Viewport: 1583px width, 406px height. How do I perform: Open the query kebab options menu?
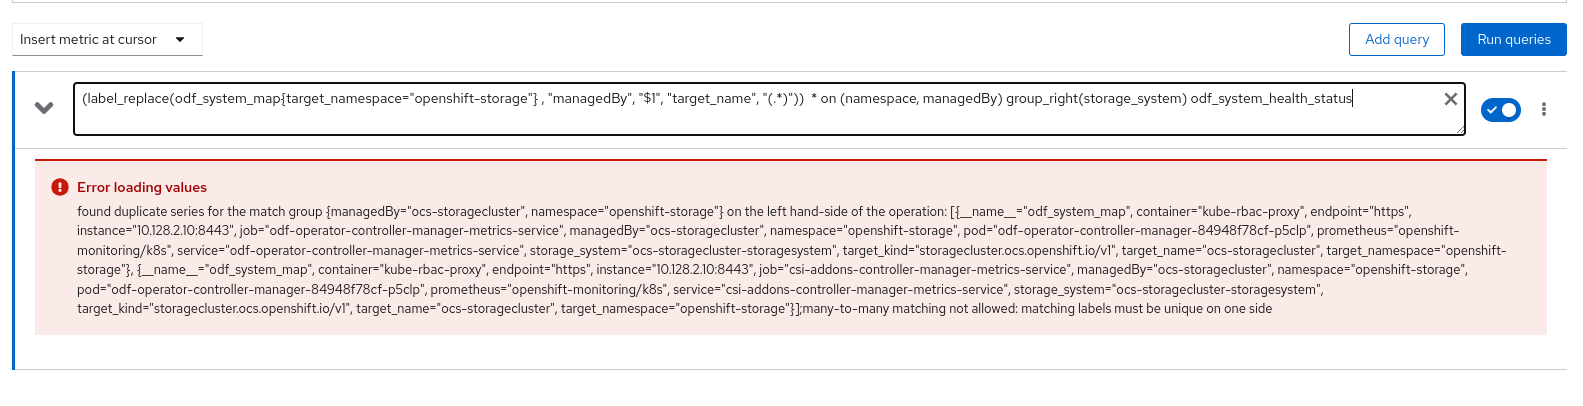(x=1544, y=110)
